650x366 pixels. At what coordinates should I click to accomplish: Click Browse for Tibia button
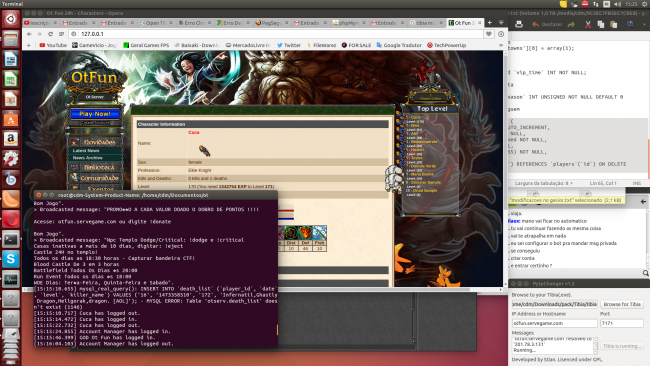point(622,304)
